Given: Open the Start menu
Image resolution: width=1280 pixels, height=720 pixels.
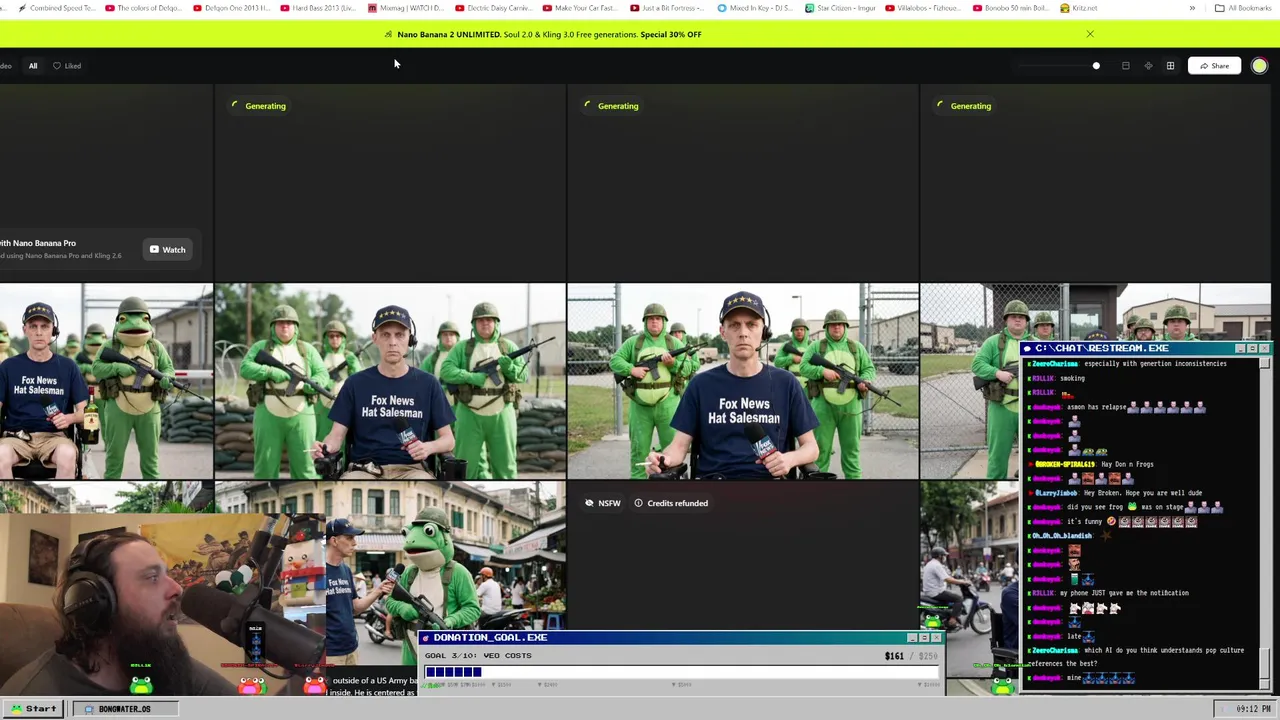Looking at the screenshot, I should point(33,709).
